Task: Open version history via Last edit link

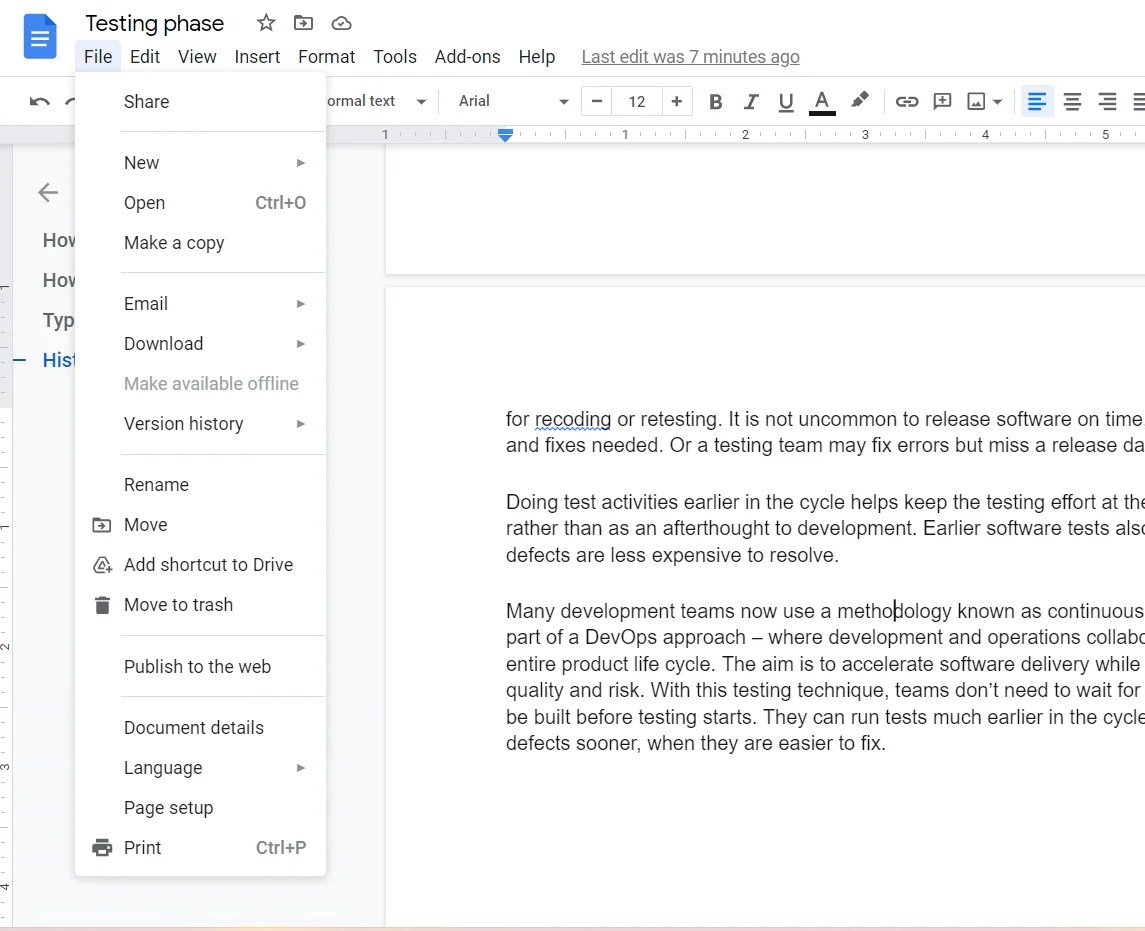Action: click(x=690, y=56)
